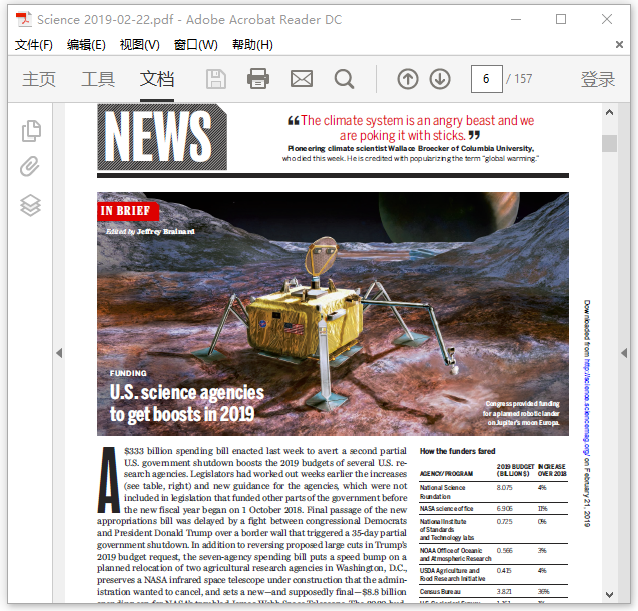Click 'National Science Foundation' table row

(494, 492)
